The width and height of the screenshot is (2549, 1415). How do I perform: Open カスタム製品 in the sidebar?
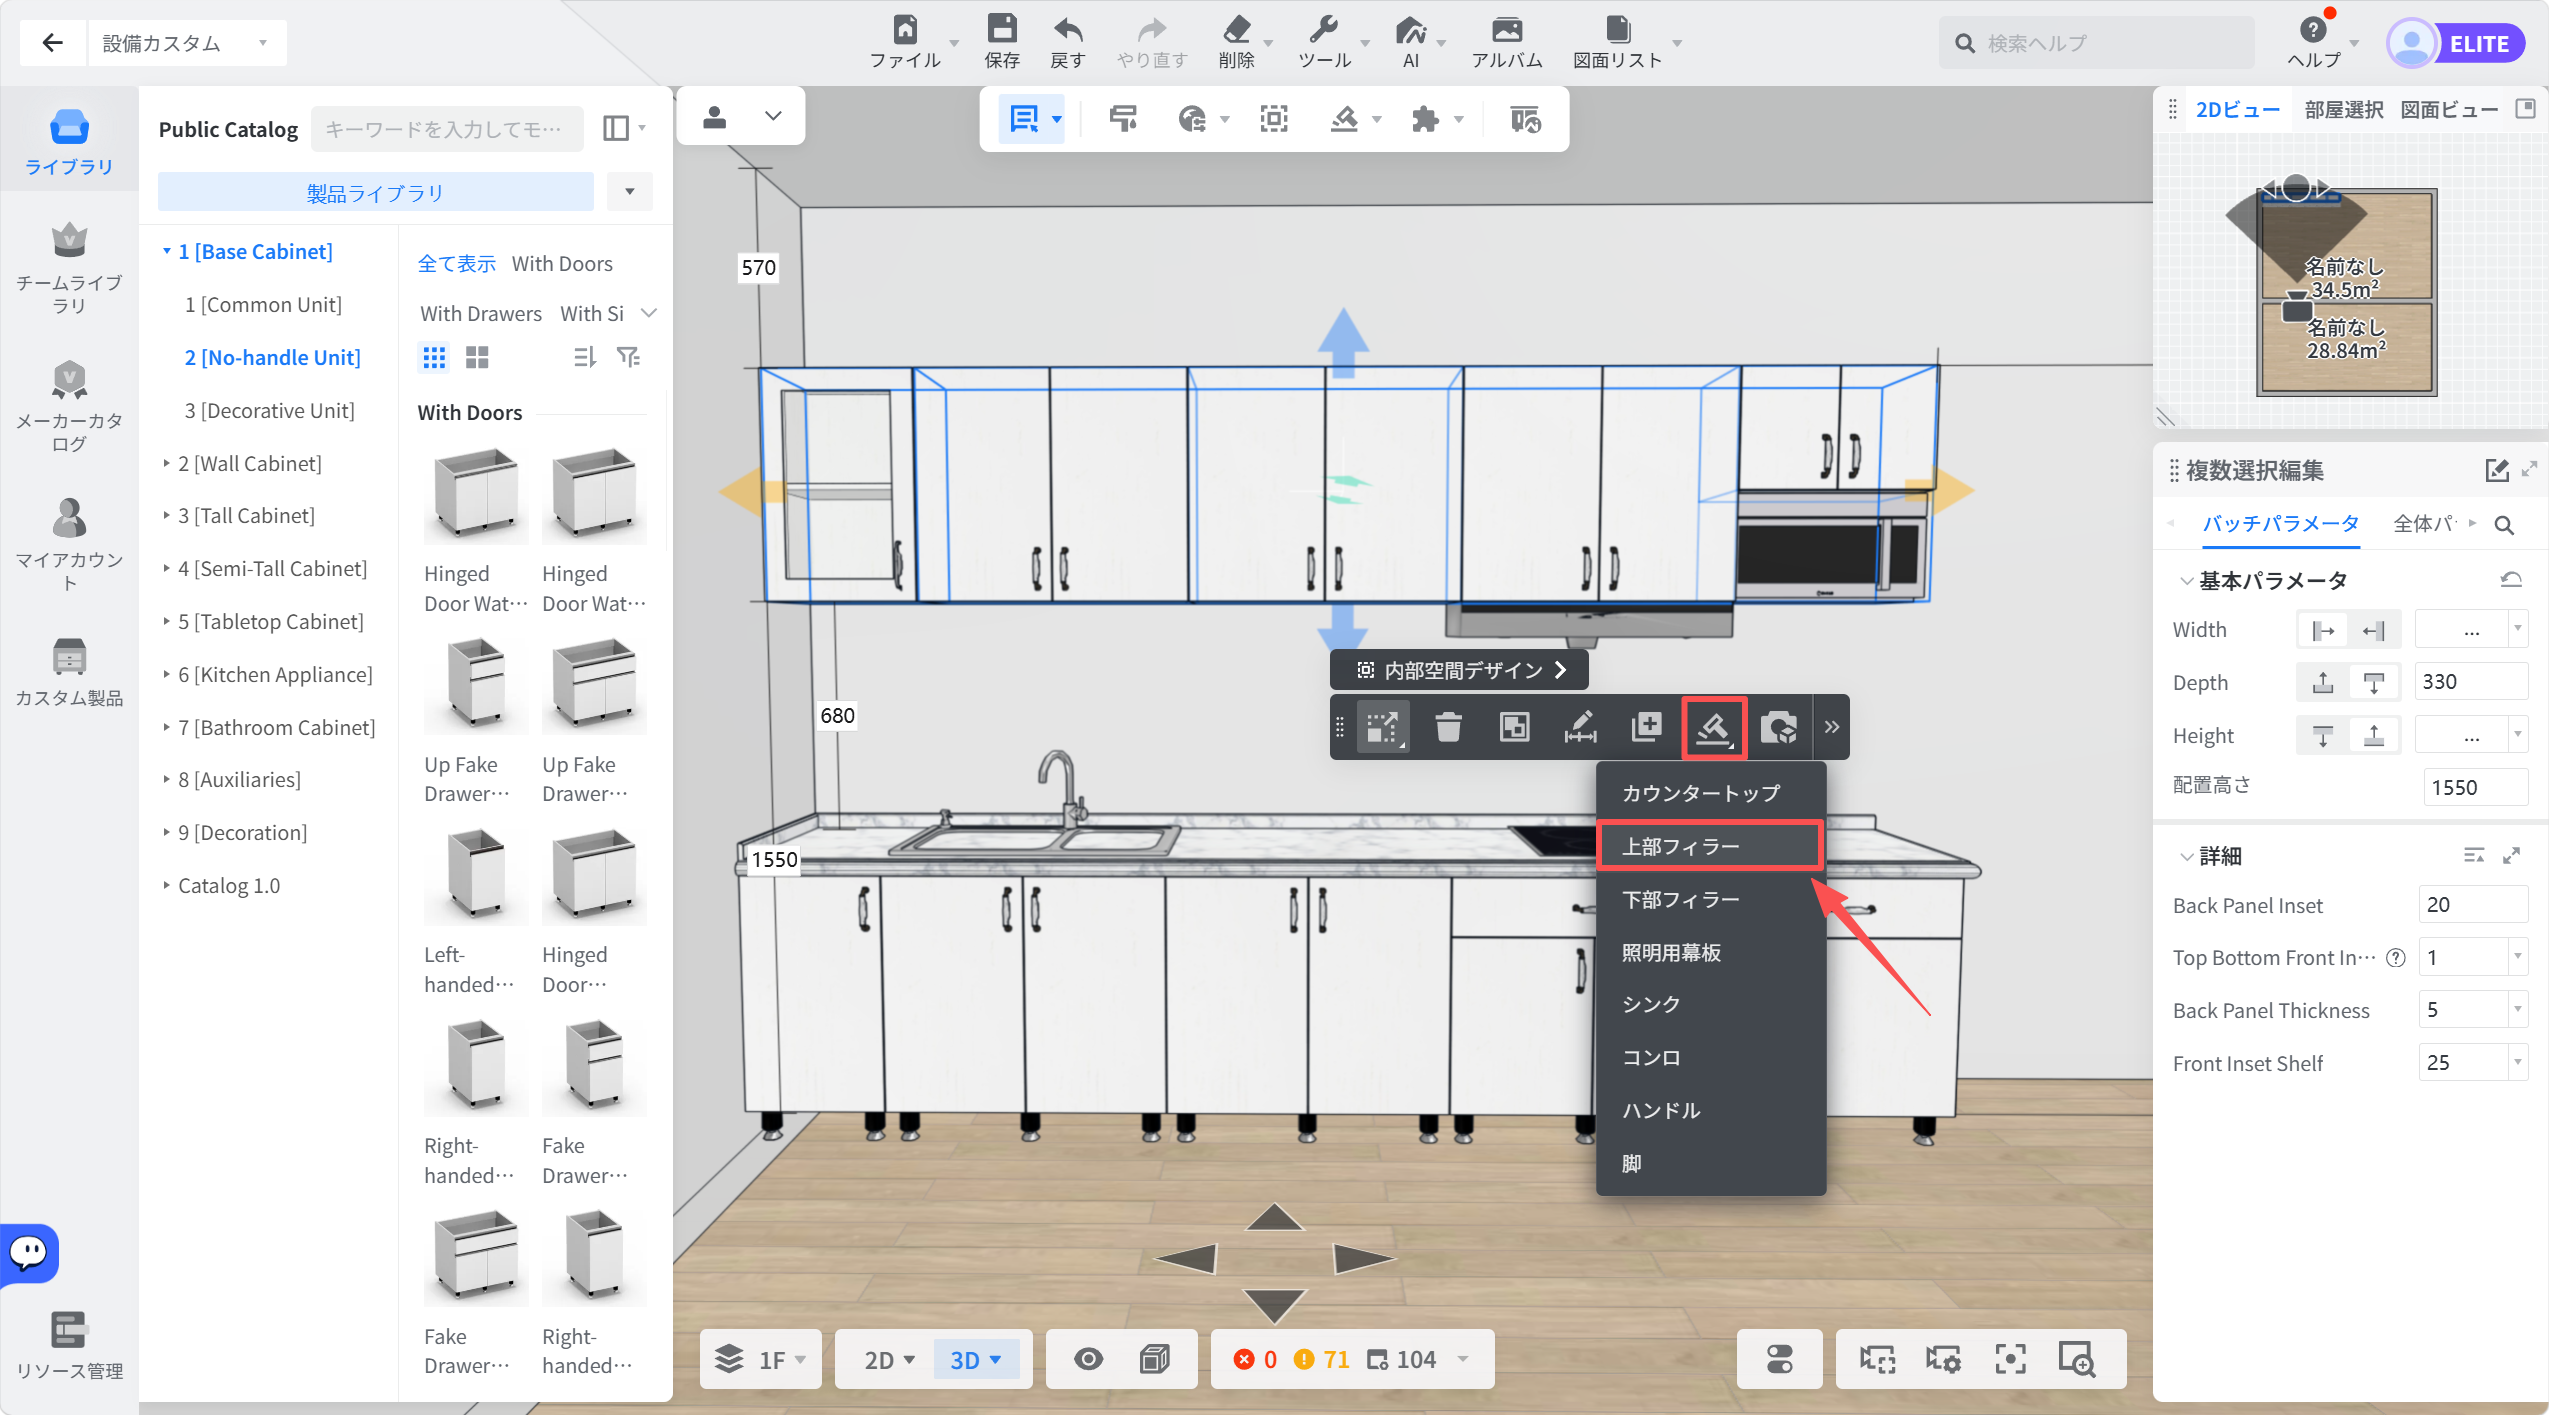[69, 673]
